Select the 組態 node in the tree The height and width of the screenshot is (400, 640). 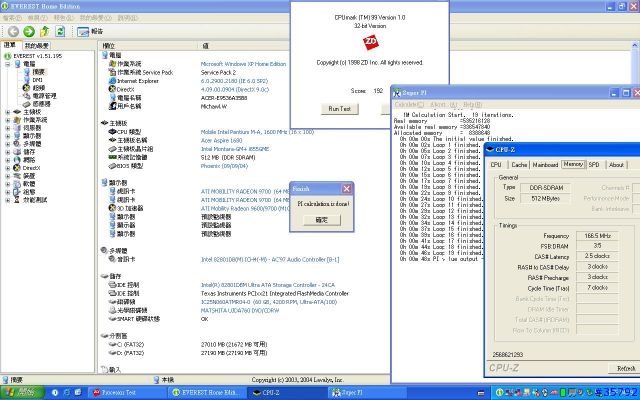pyautogui.click(x=29, y=192)
